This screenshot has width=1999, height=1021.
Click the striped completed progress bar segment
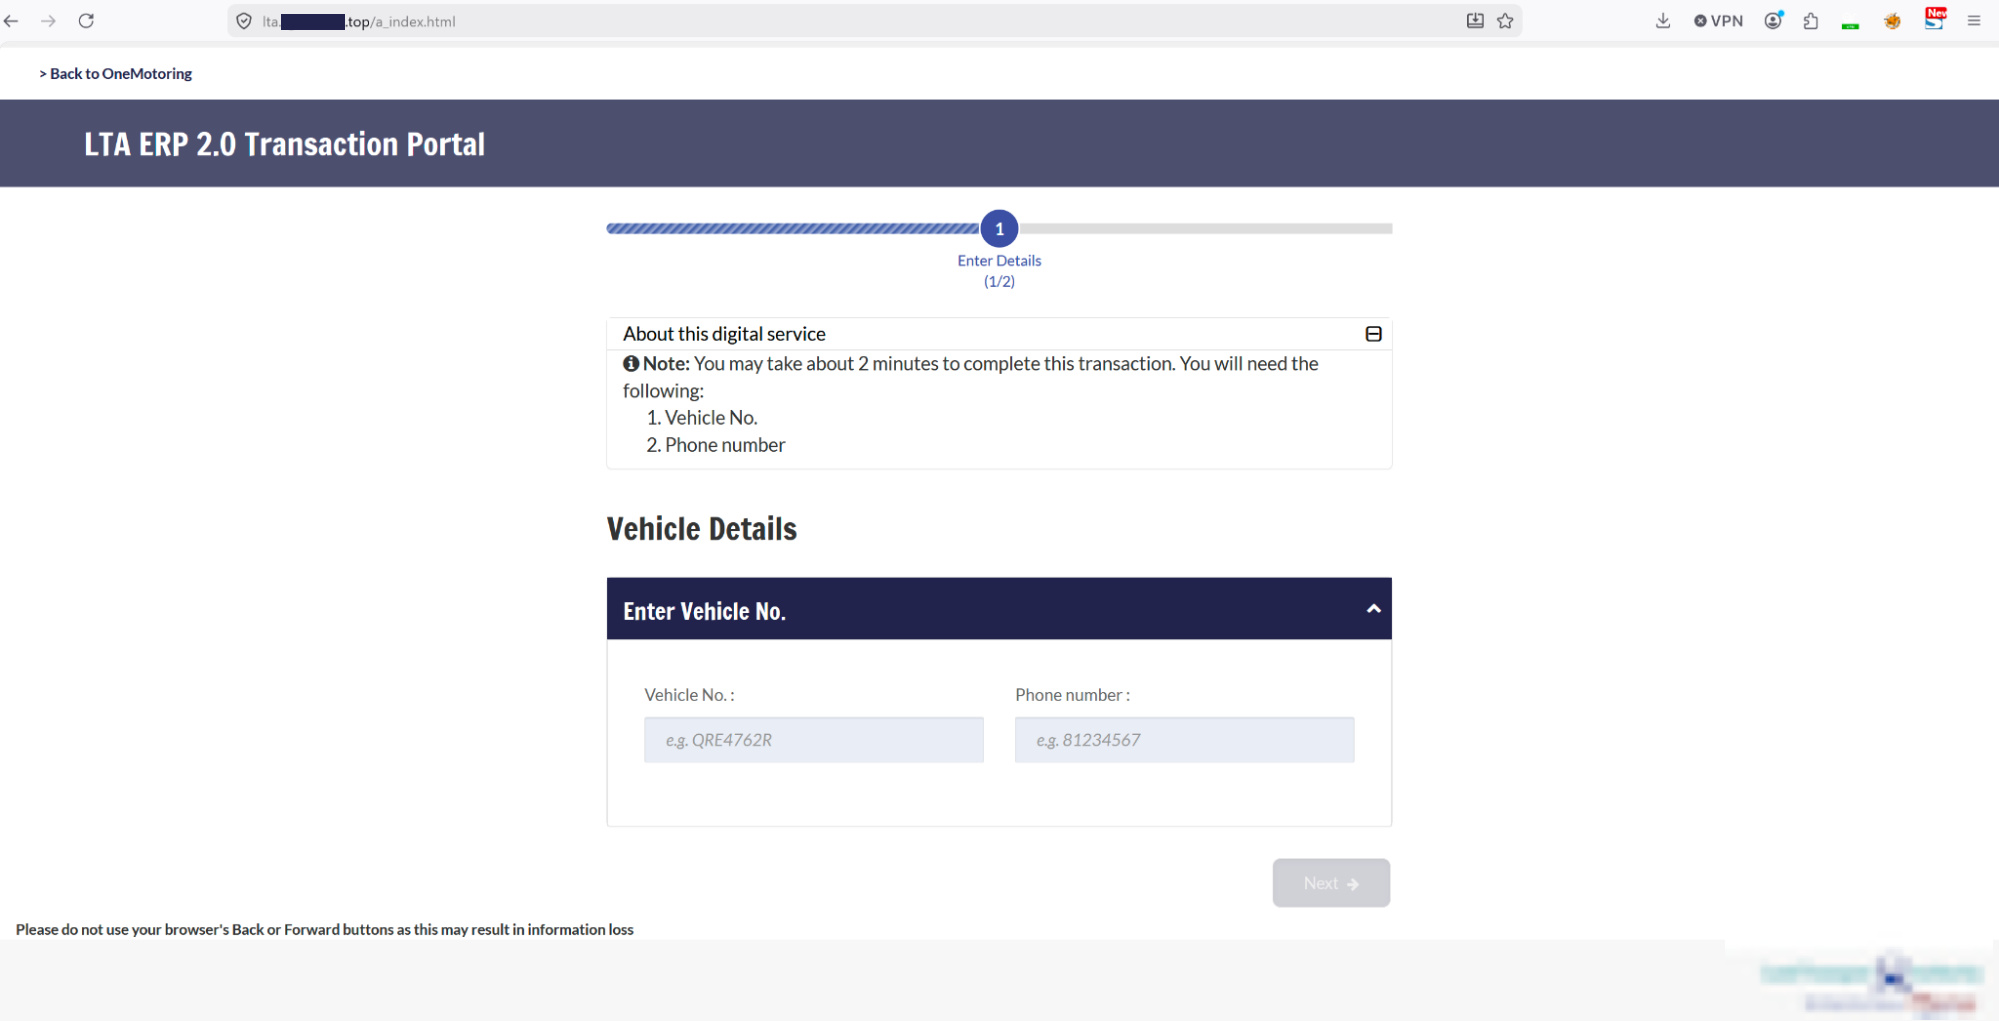793,229
